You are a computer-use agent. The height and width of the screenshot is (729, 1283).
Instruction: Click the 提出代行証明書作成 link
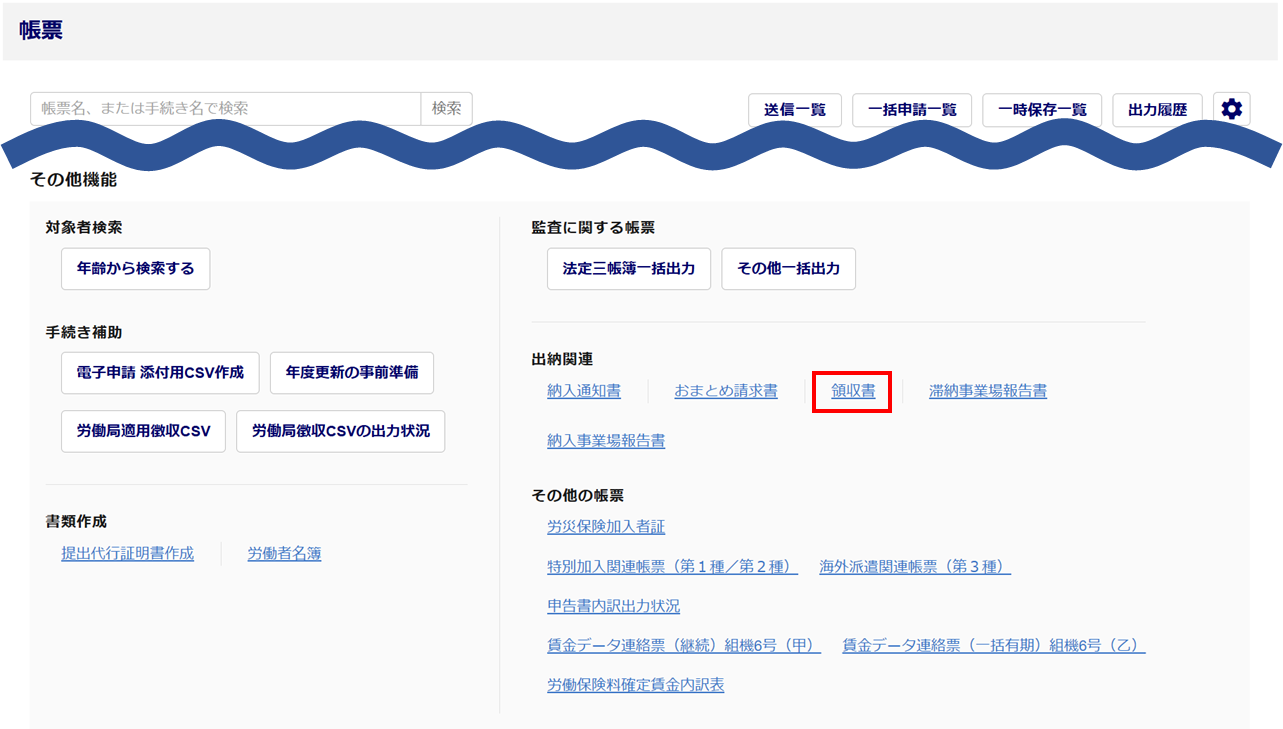pos(127,553)
